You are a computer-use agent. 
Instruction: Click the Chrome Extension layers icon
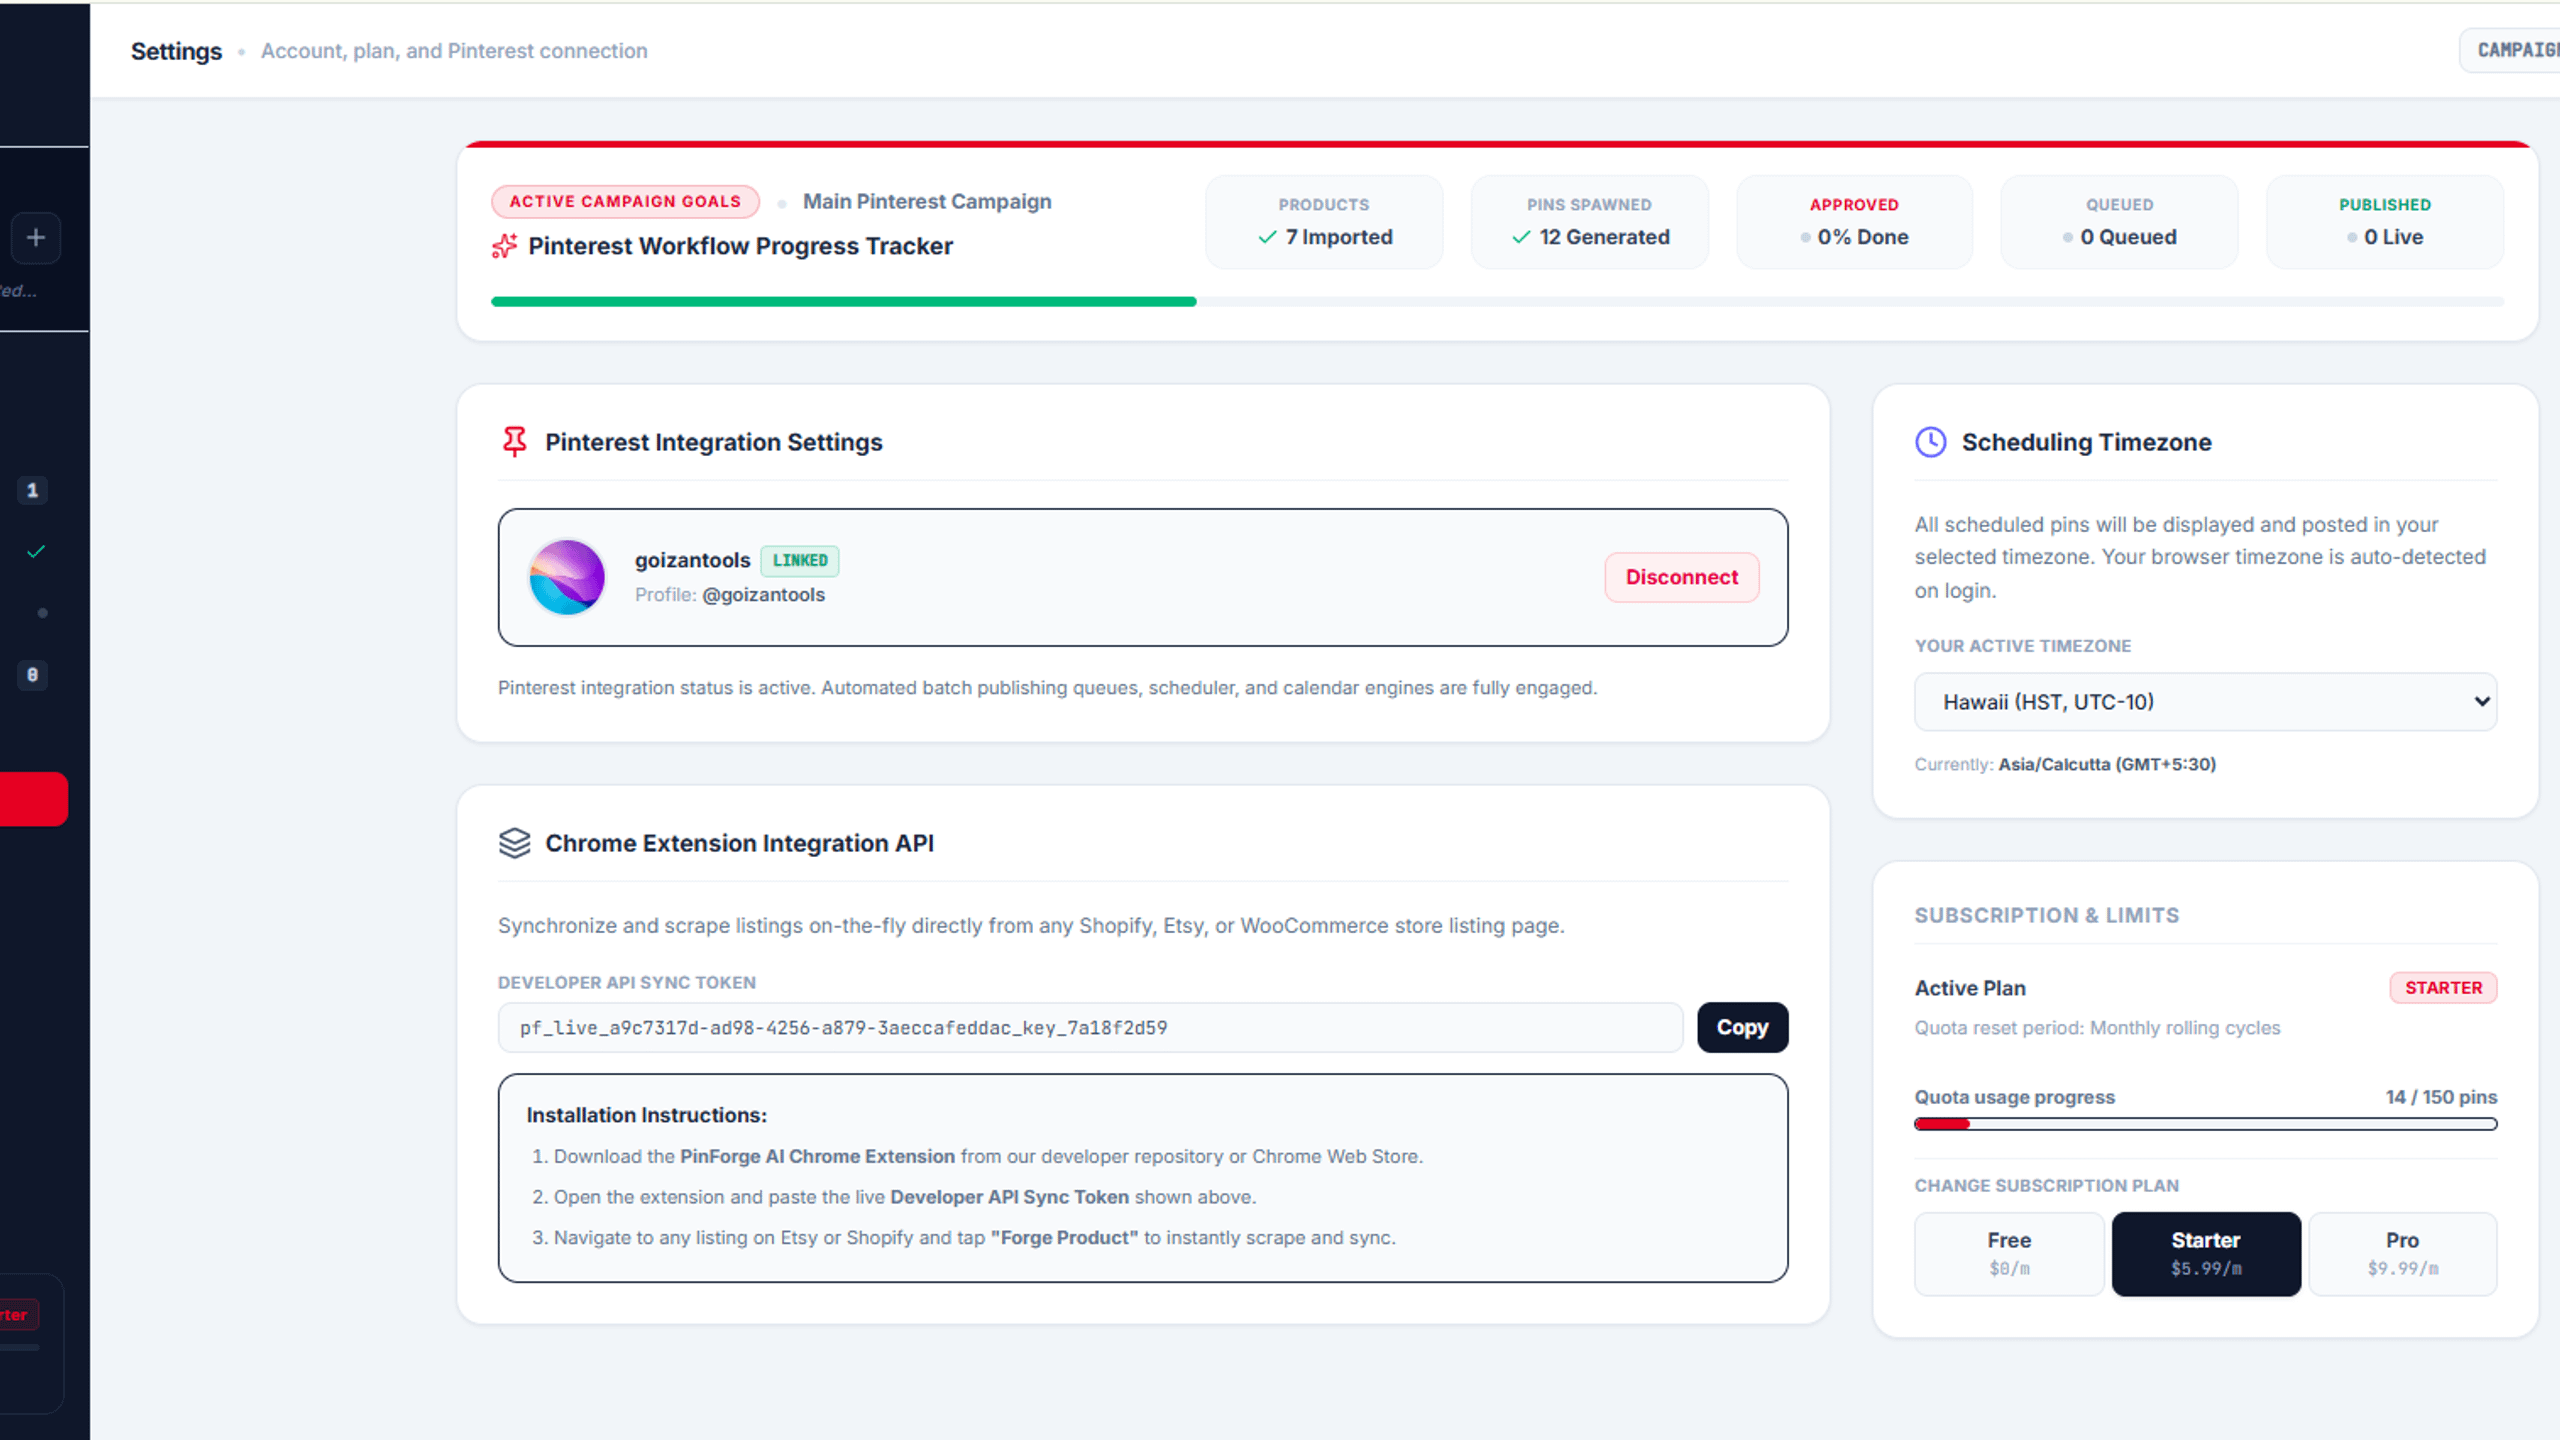click(514, 843)
